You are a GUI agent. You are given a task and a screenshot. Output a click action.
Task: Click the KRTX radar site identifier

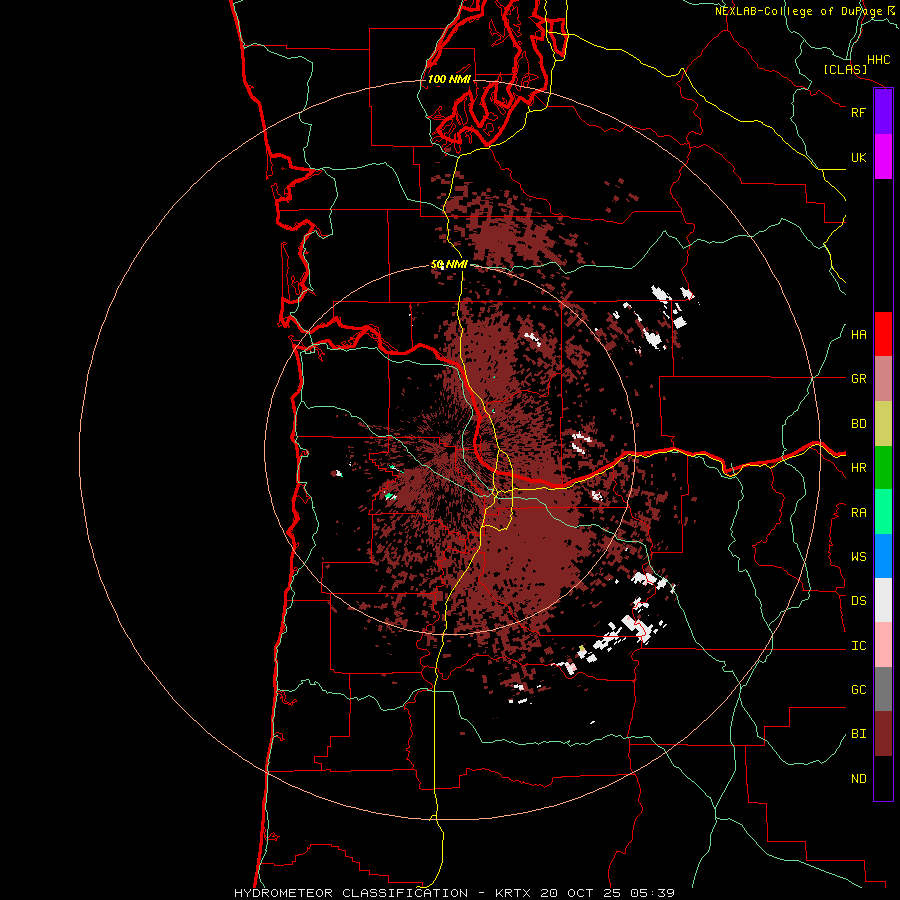516,893
